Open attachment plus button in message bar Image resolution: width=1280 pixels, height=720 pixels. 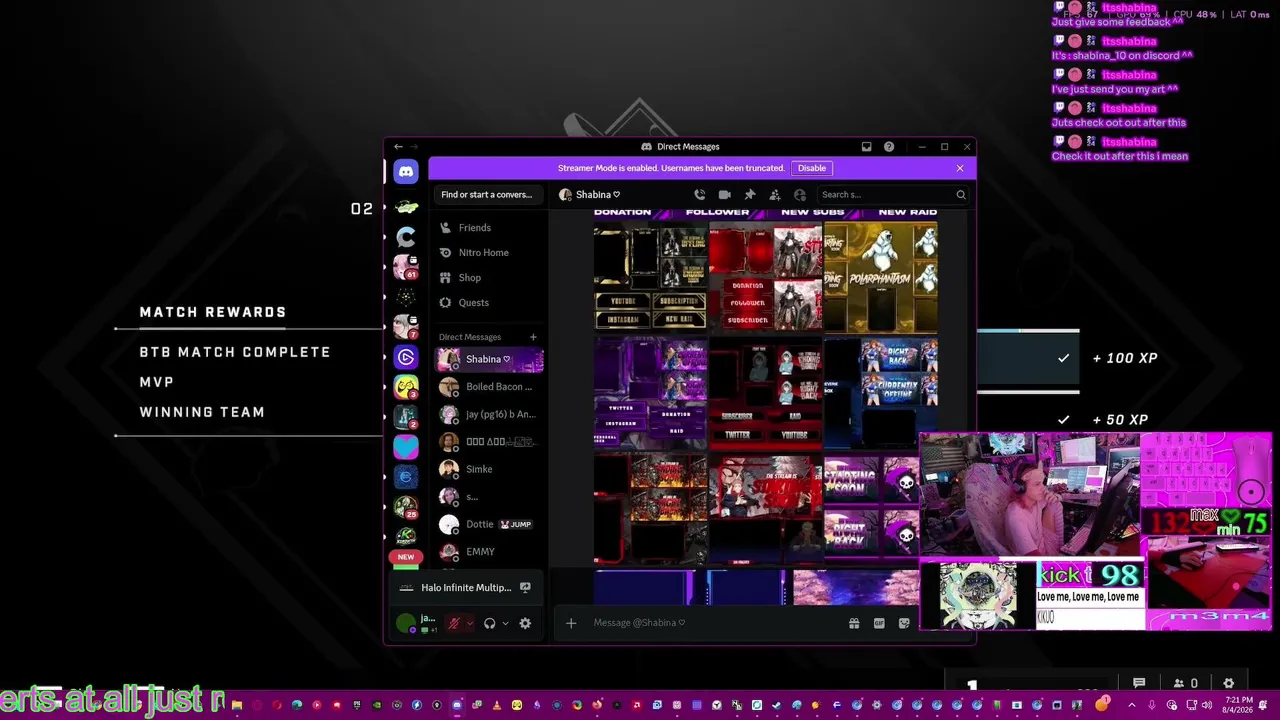coord(571,623)
